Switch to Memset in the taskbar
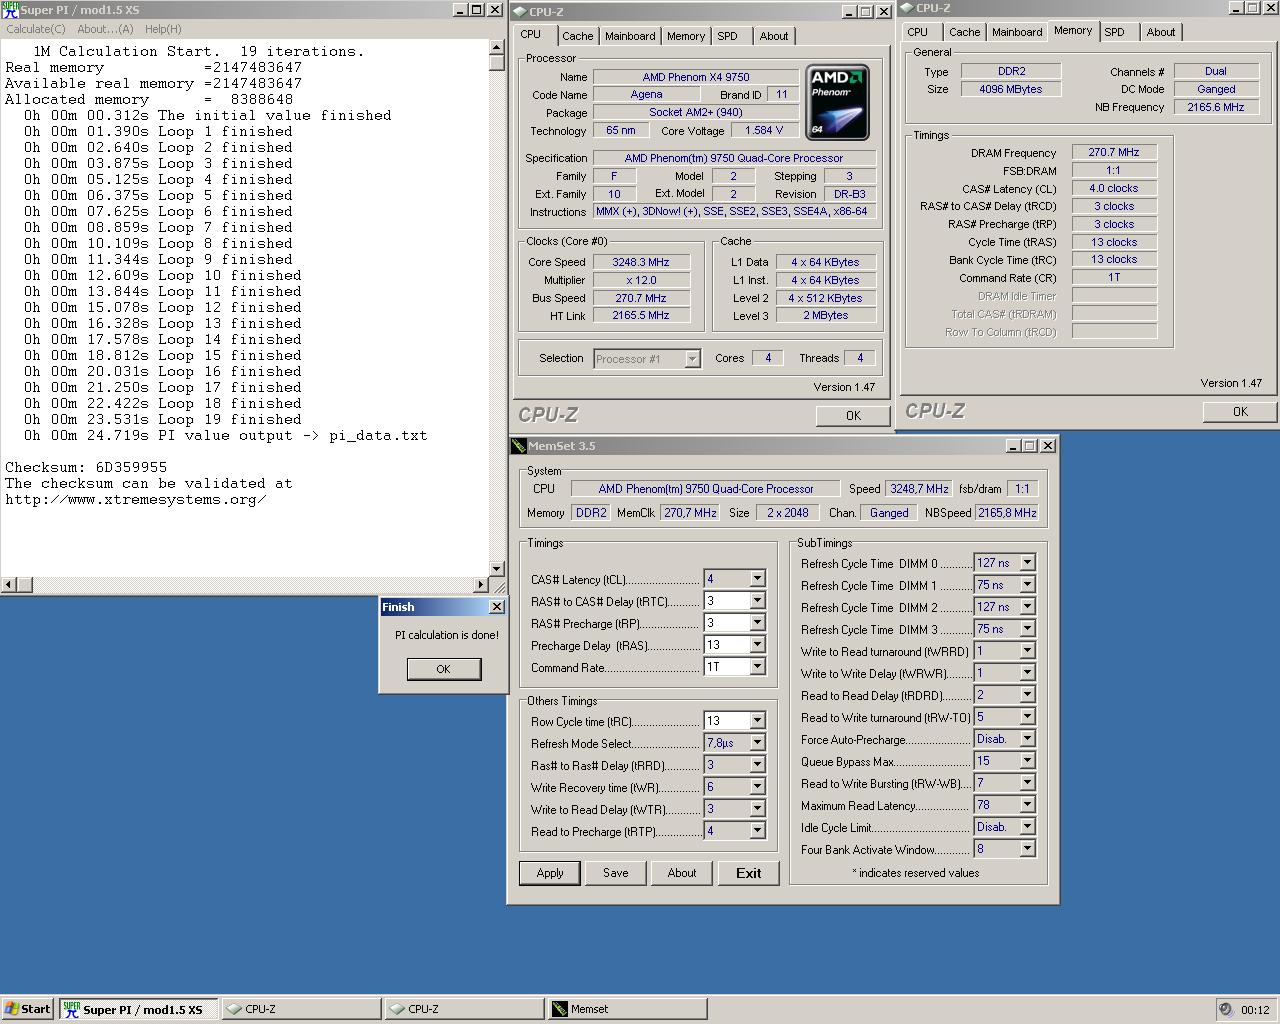Screen dimensions: 1280x1024 pos(627,1009)
